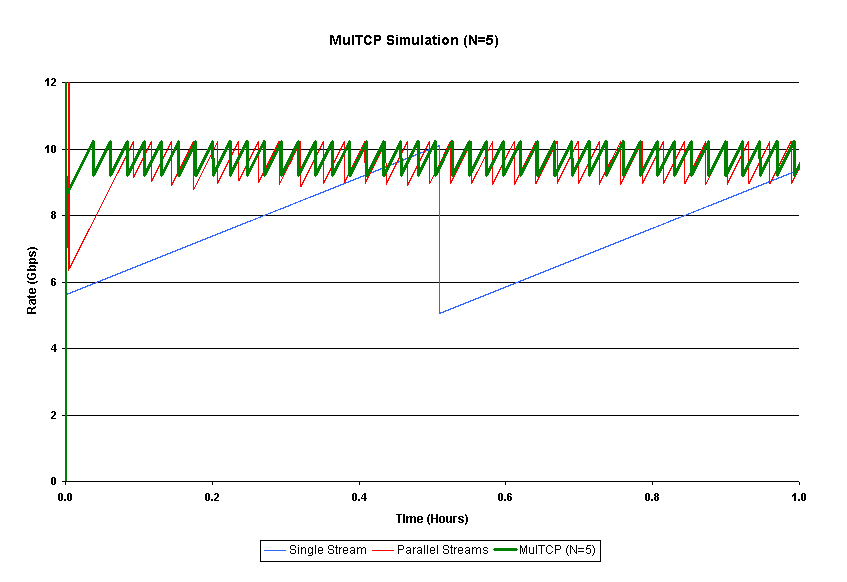
Task: Click the 0.8 tick label on x-axis
Action: pos(652,496)
